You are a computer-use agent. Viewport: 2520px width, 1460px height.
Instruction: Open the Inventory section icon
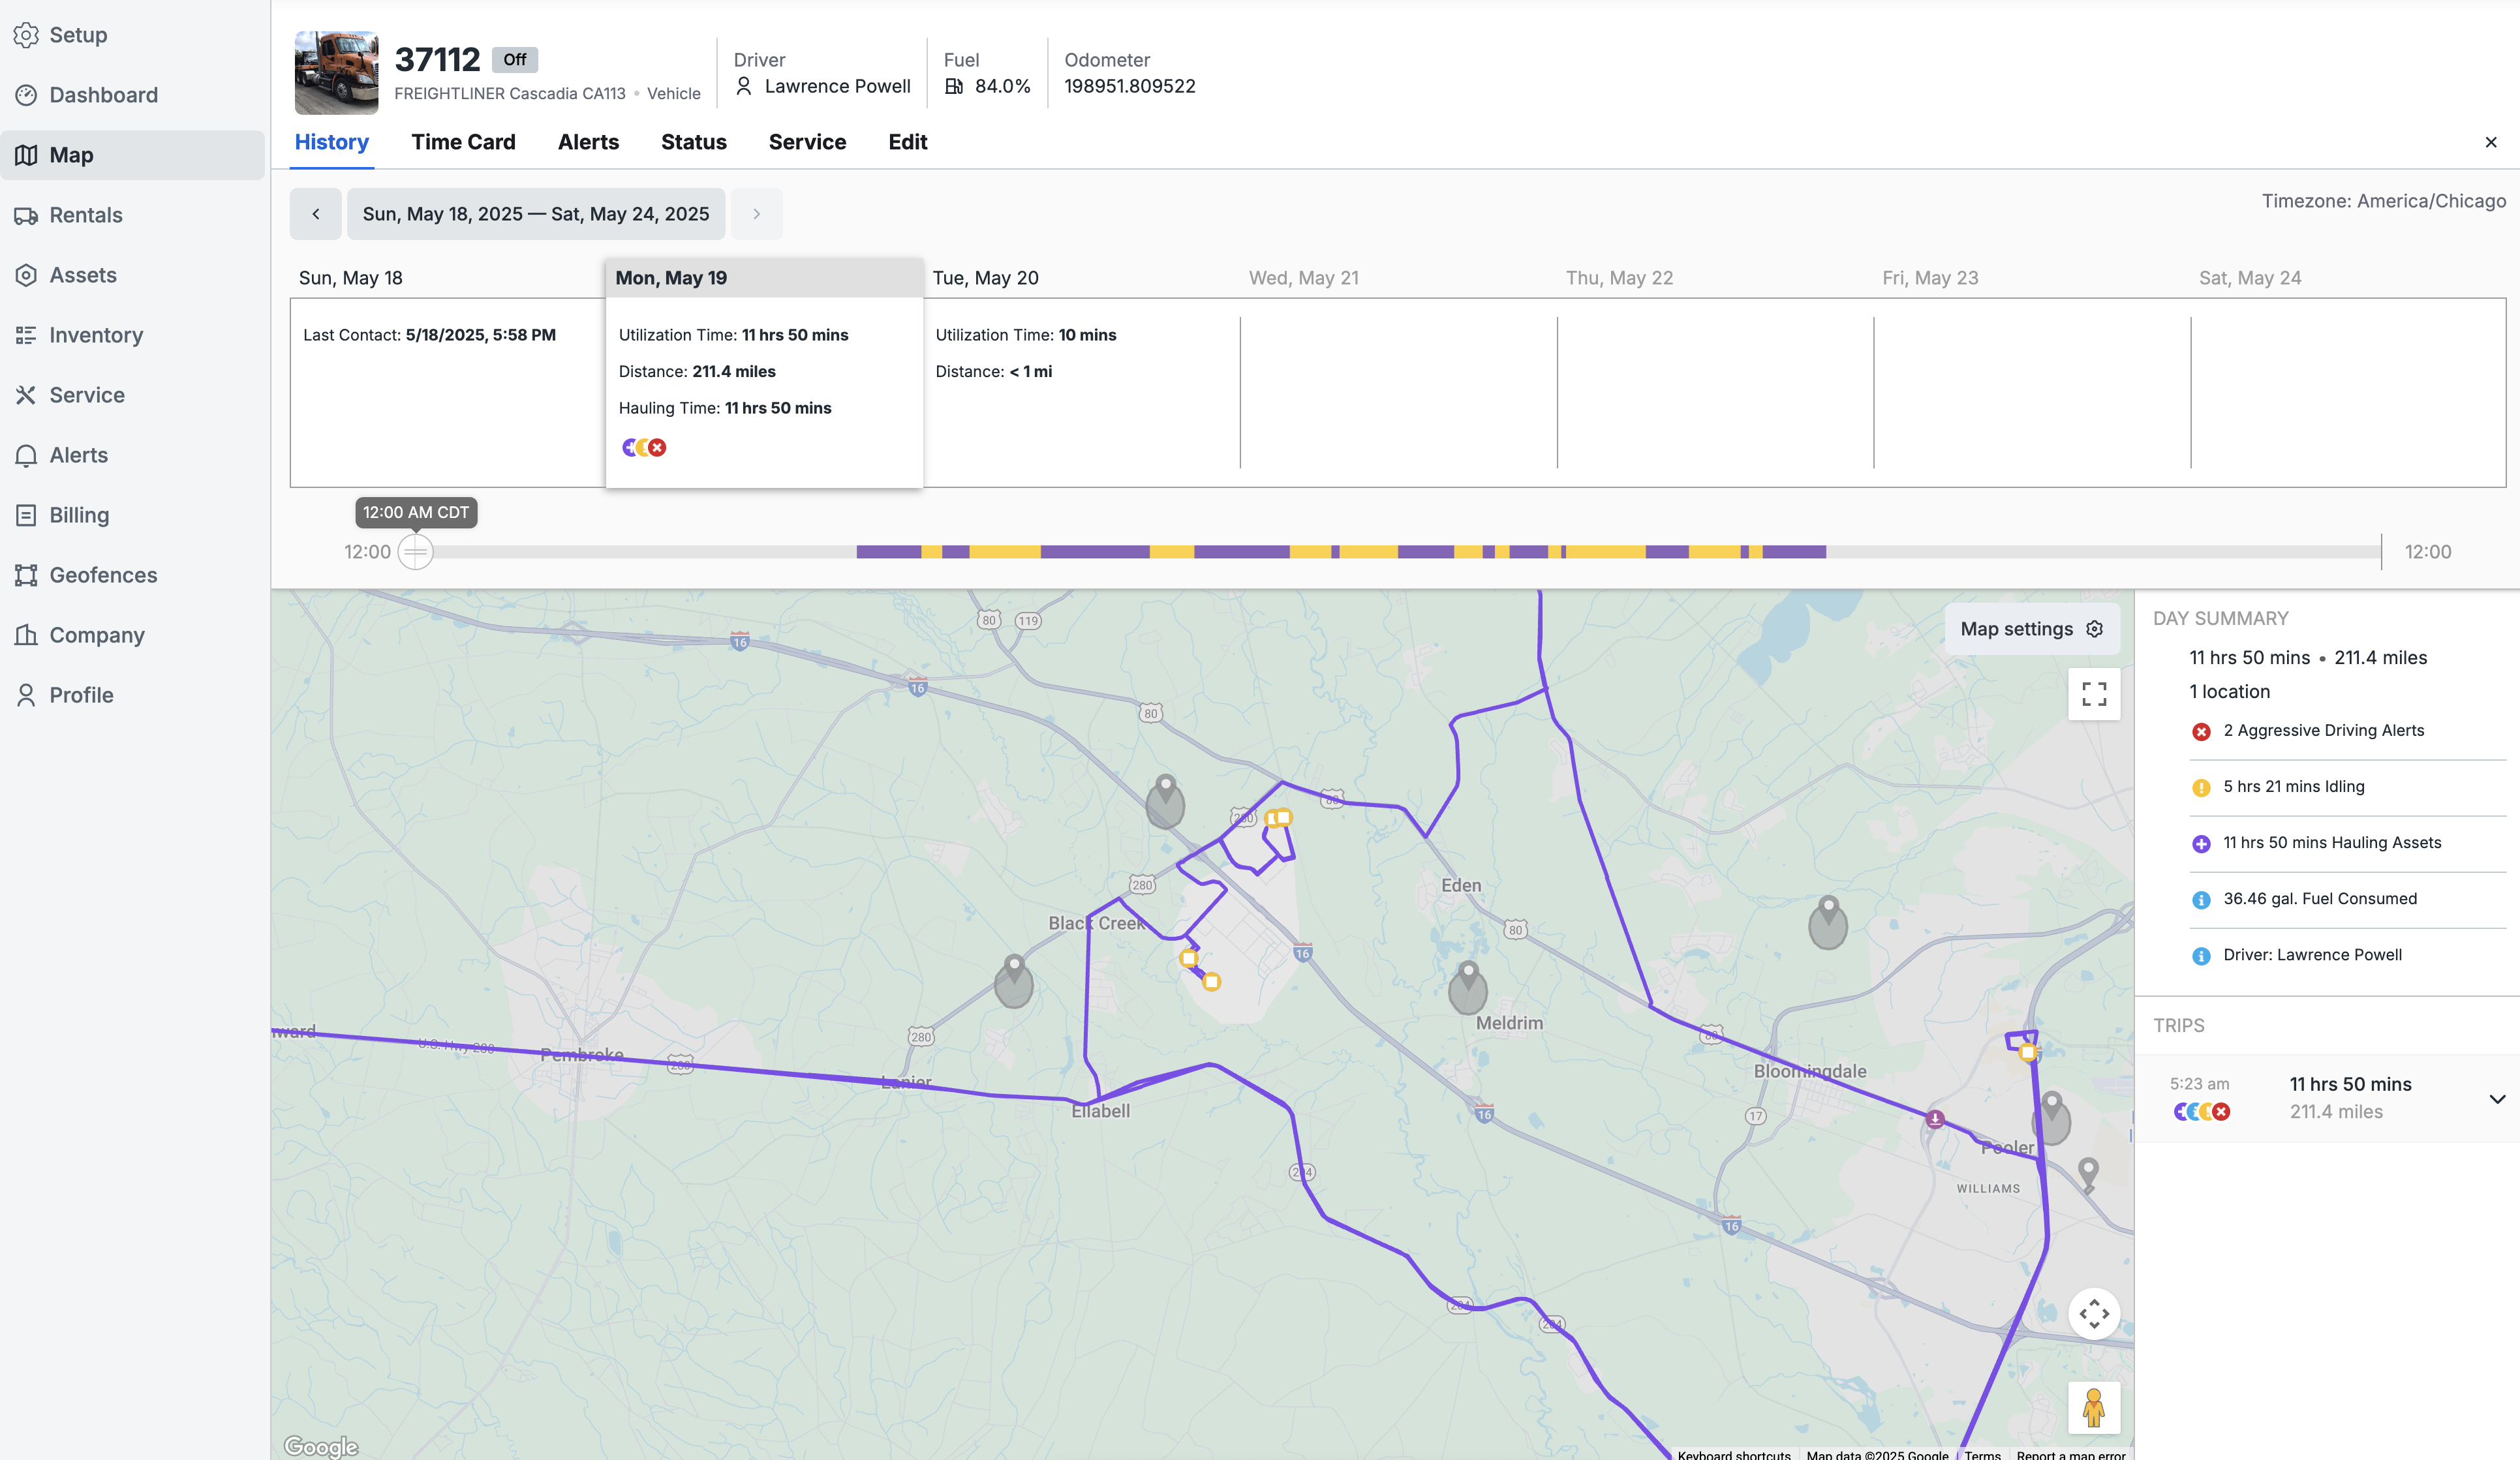(26, 335)
